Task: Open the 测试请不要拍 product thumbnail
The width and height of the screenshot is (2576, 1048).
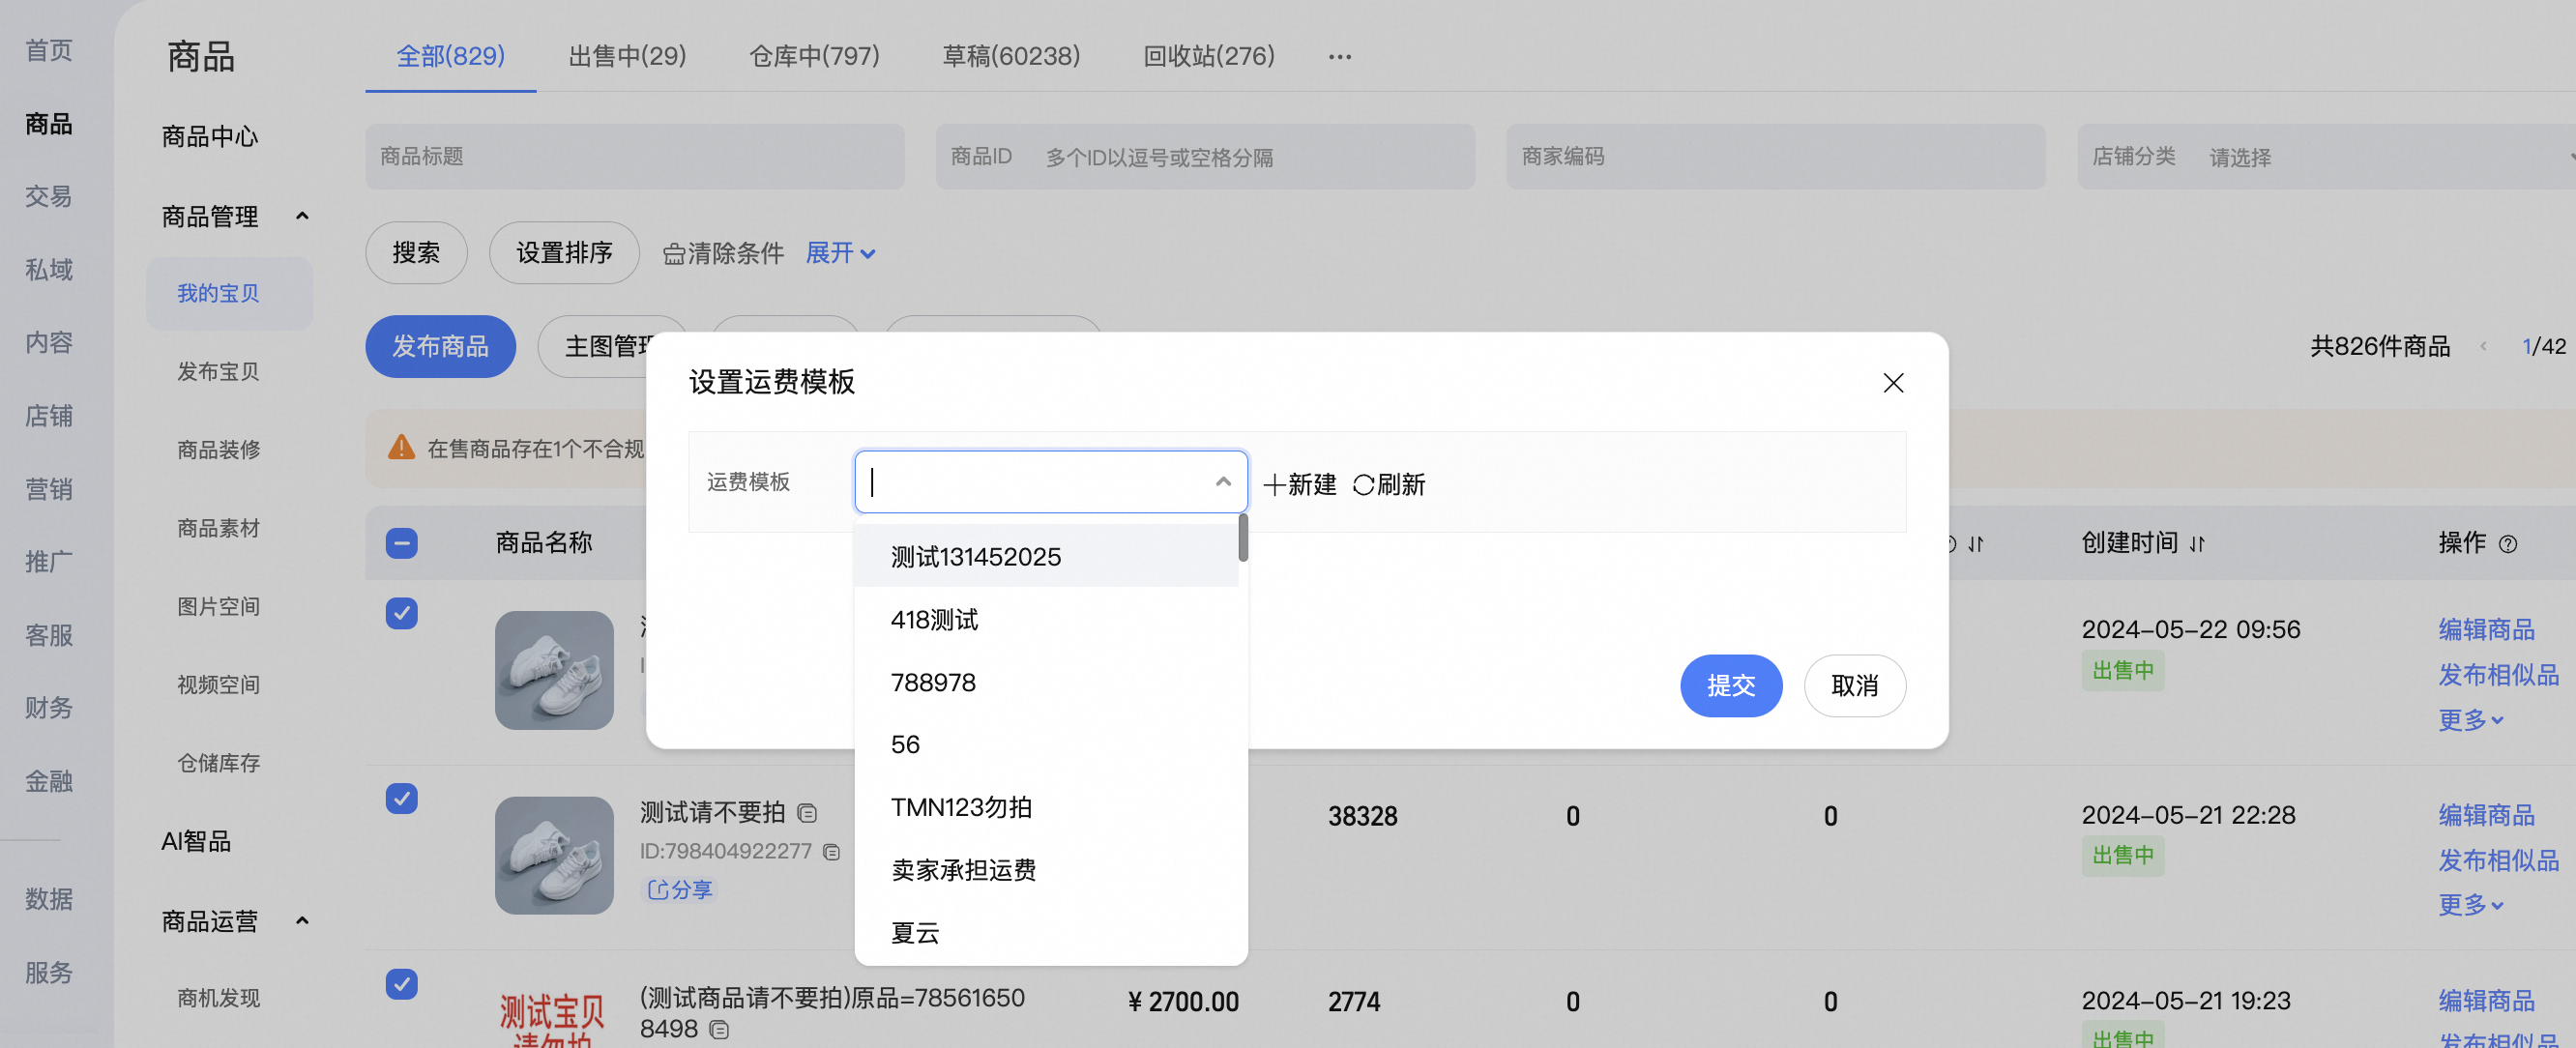Action: (554, 855)
